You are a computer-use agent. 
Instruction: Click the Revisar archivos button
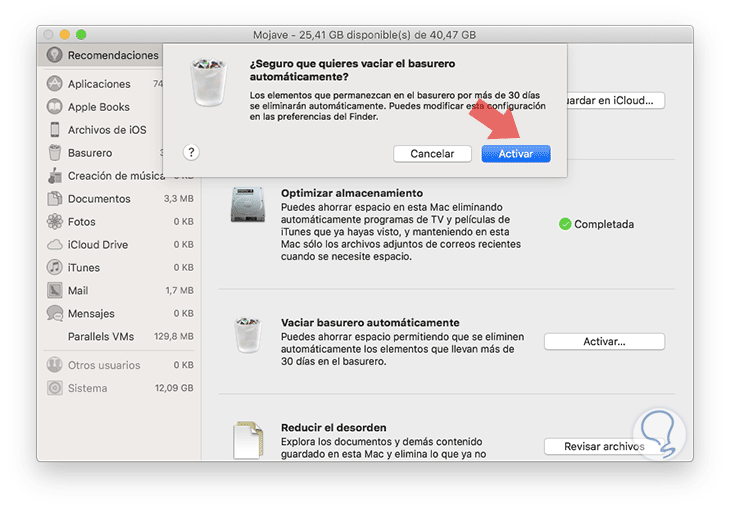[604, 446]
